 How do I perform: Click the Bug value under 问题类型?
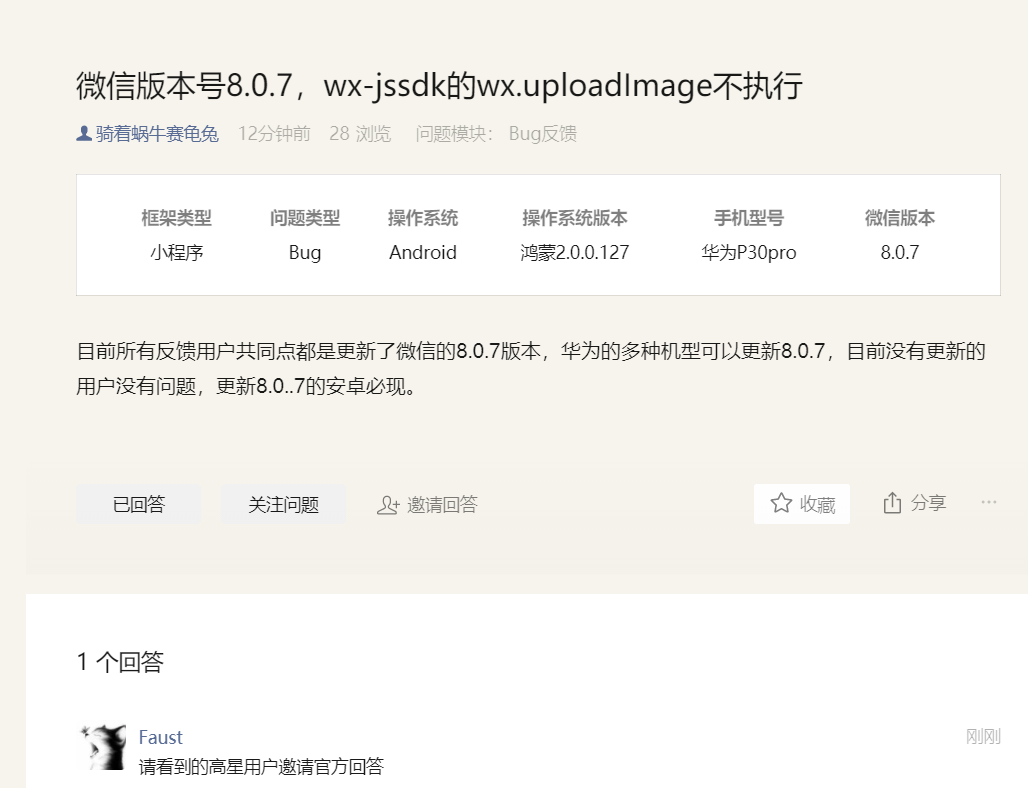coord(305,252)
